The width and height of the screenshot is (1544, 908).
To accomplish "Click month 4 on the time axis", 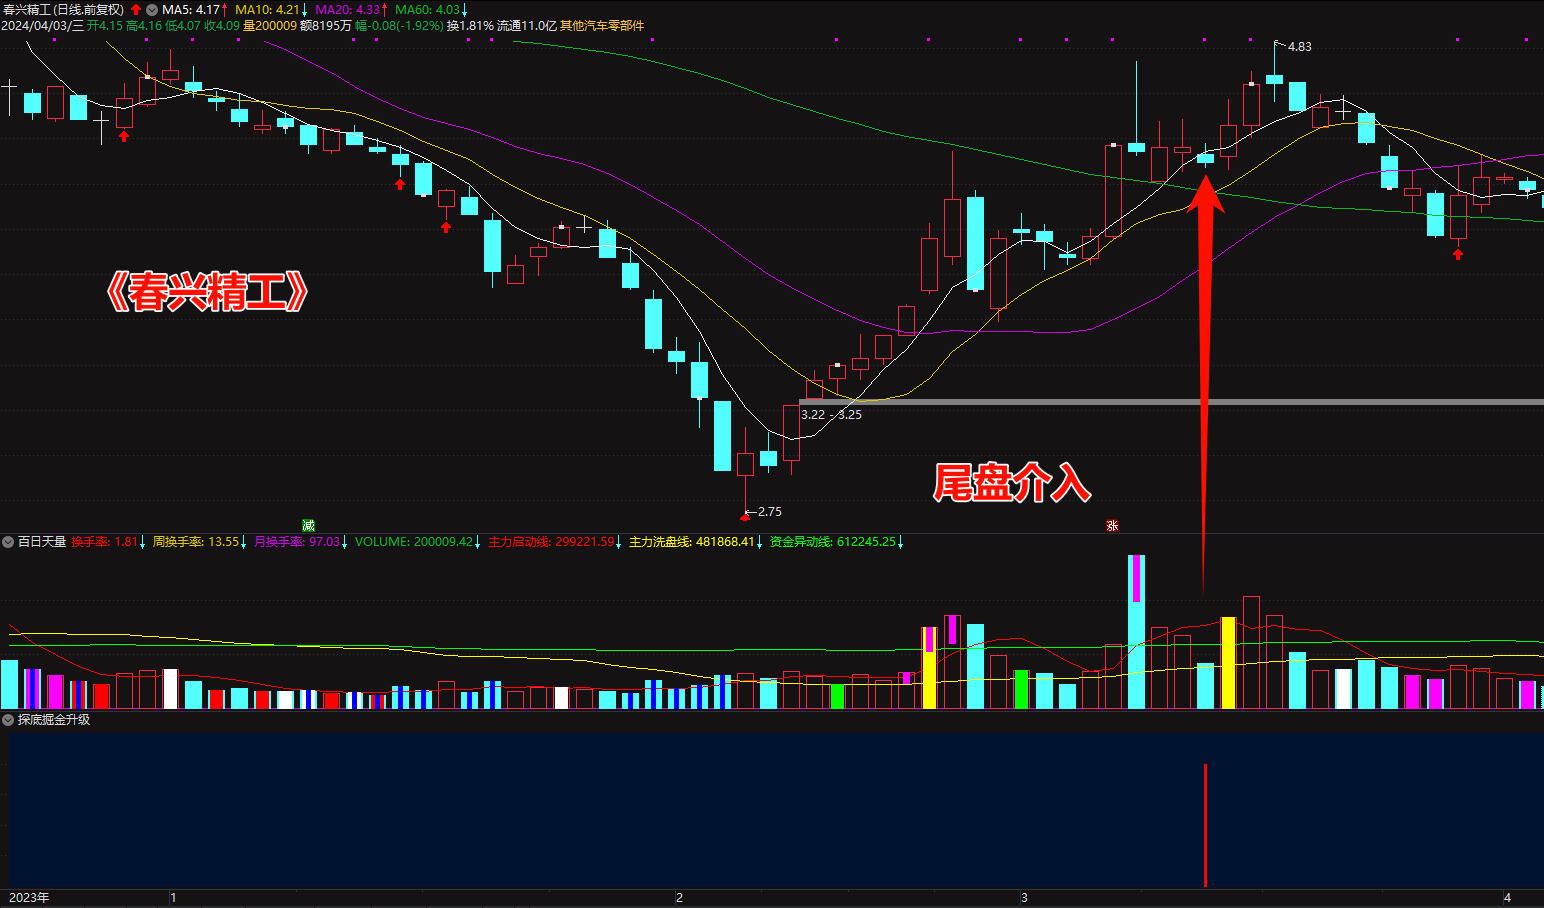I will tap(1508, 898).
